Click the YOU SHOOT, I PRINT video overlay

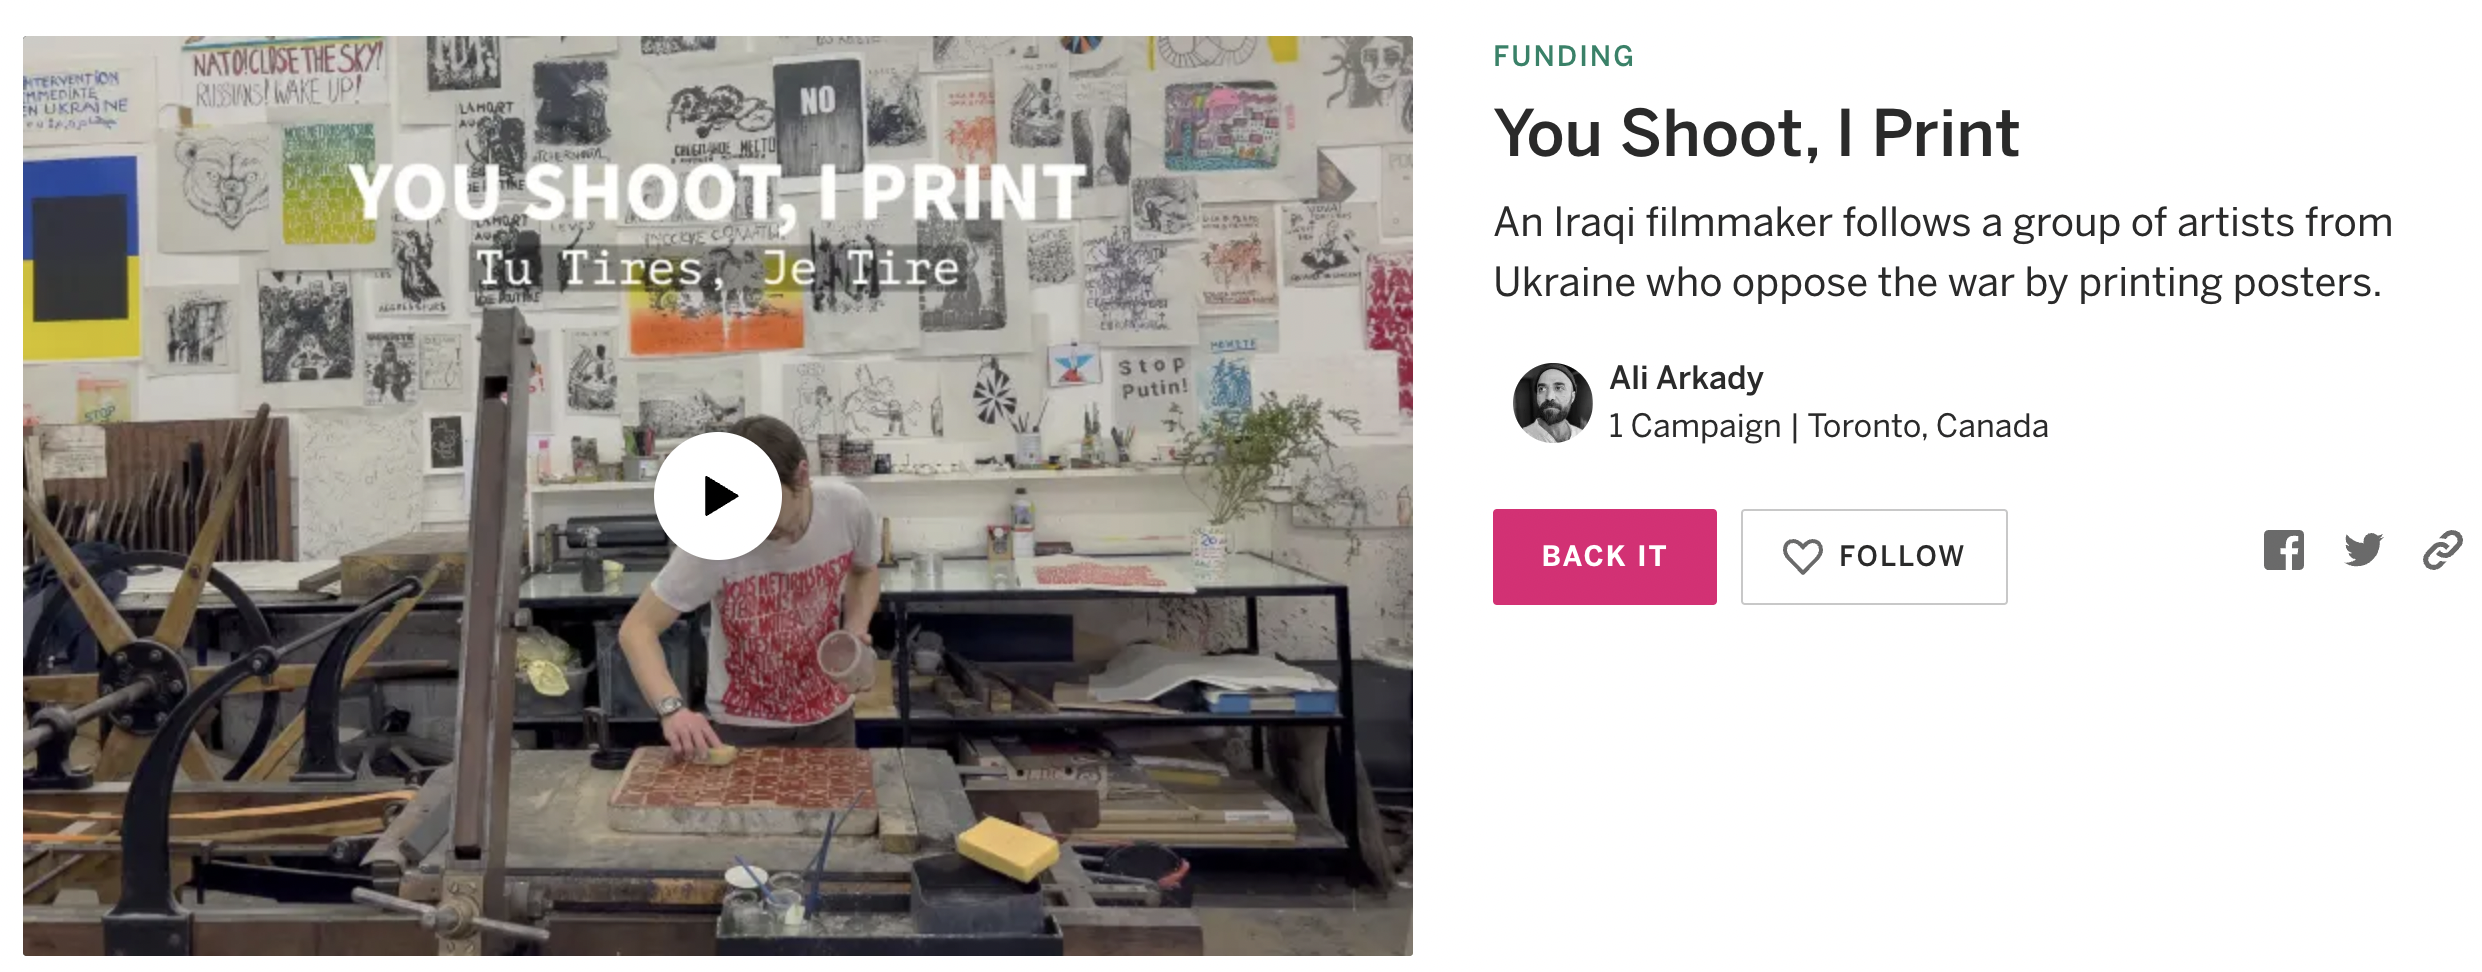tap(717, 191)
